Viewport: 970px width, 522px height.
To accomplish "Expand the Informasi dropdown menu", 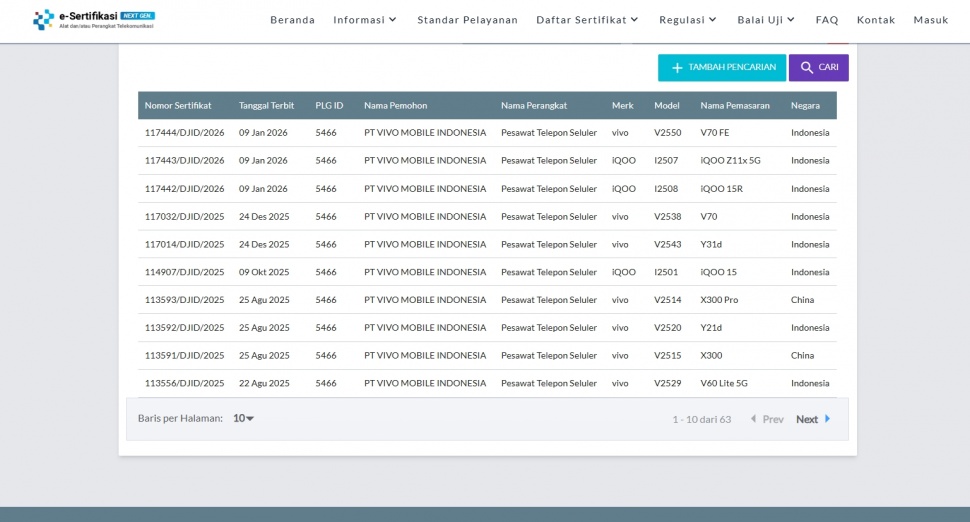I will tap(365, 20).
